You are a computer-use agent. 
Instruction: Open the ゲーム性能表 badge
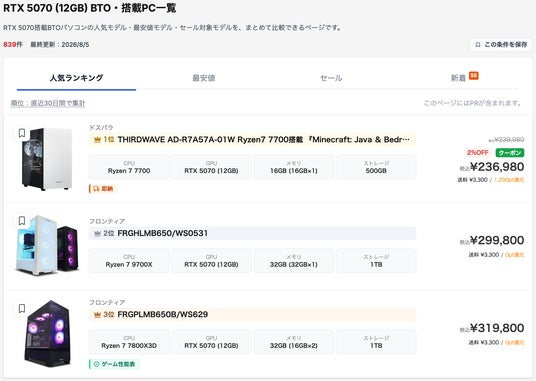click(x=114, y=364)
